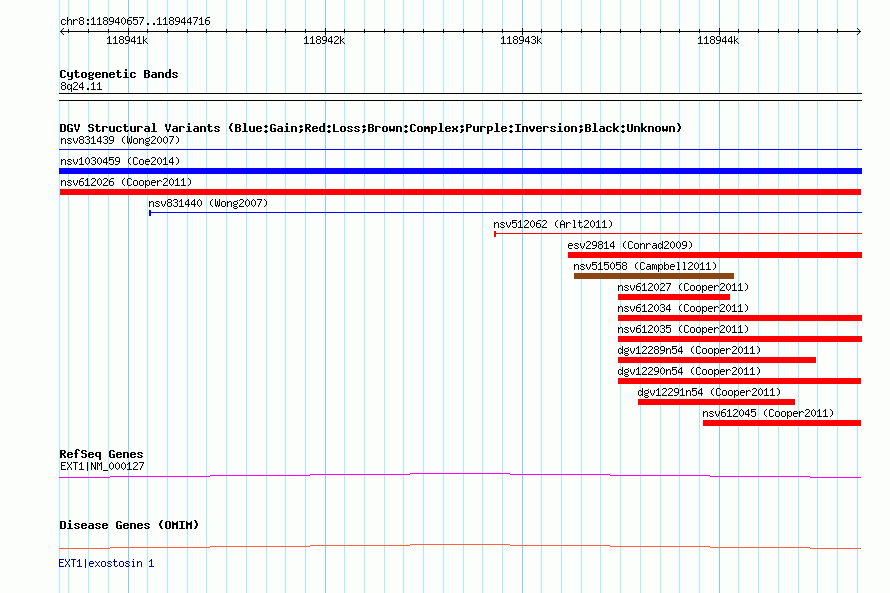Click the EXT1|NM_000127 transcript label
This screenshot has height=593, width=890.
pyautogui.click(x=102, y=466)
